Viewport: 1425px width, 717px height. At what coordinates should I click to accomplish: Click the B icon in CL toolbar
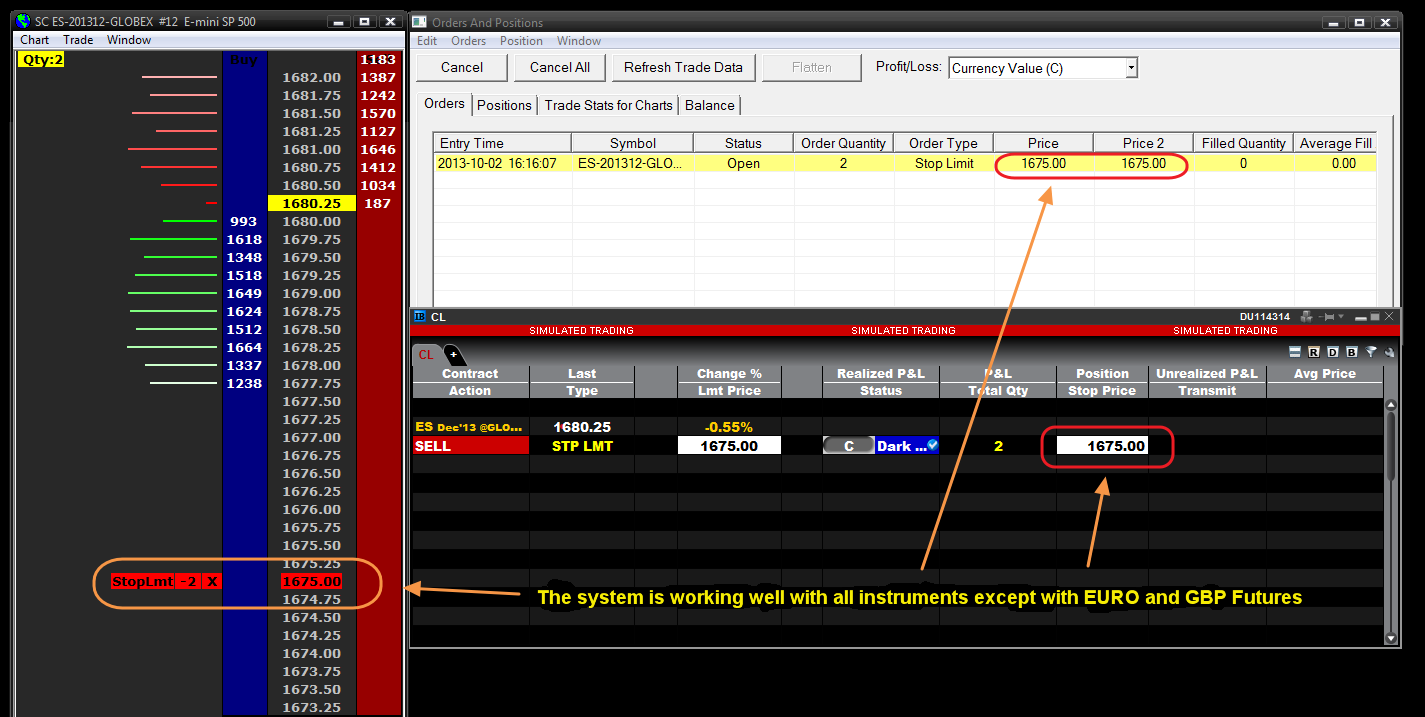1352,352
